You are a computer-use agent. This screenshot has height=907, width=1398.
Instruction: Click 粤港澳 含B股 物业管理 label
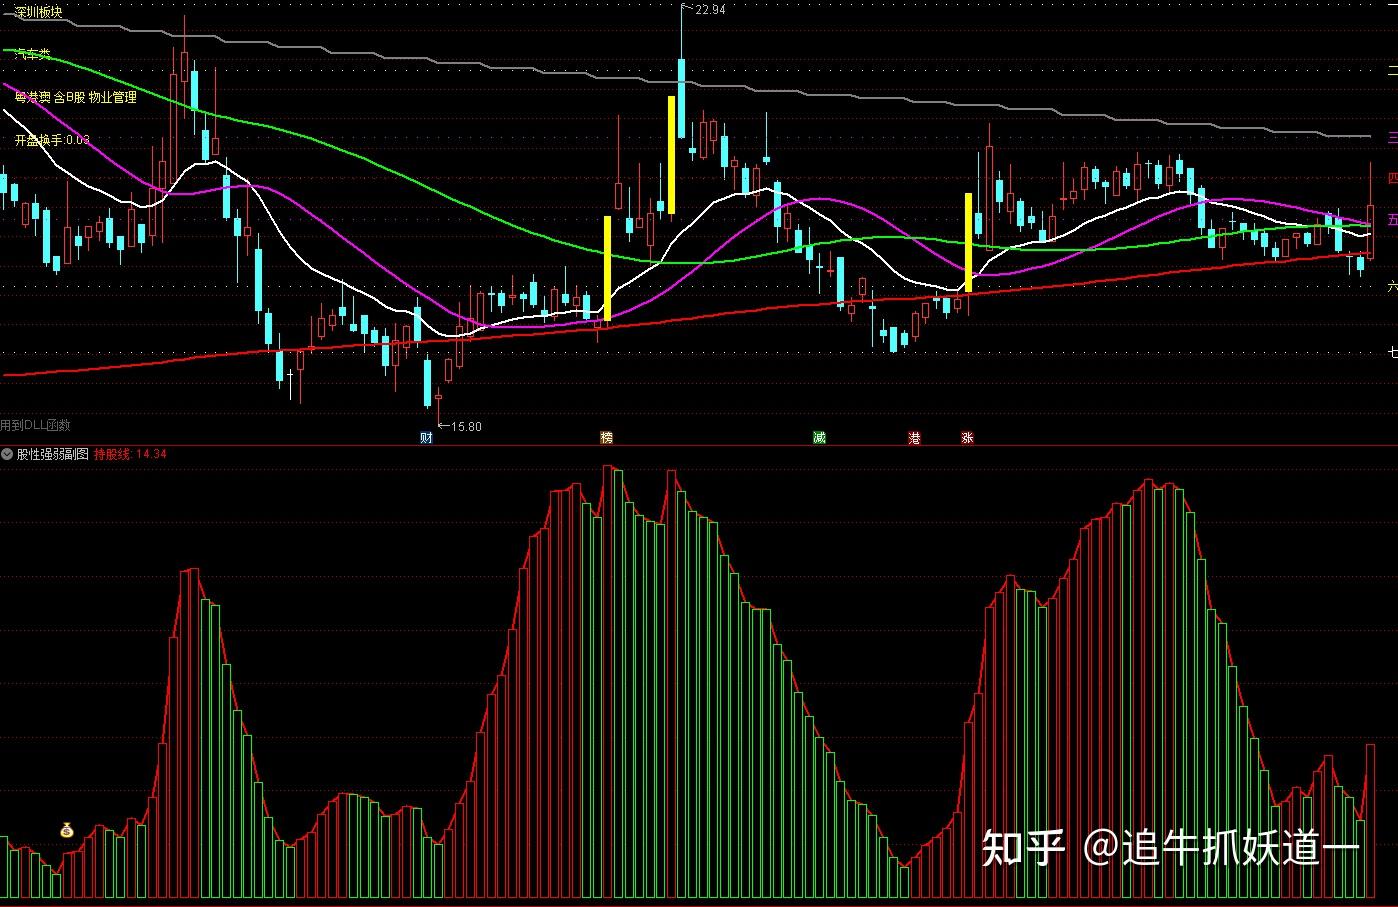tap(75, 97)
